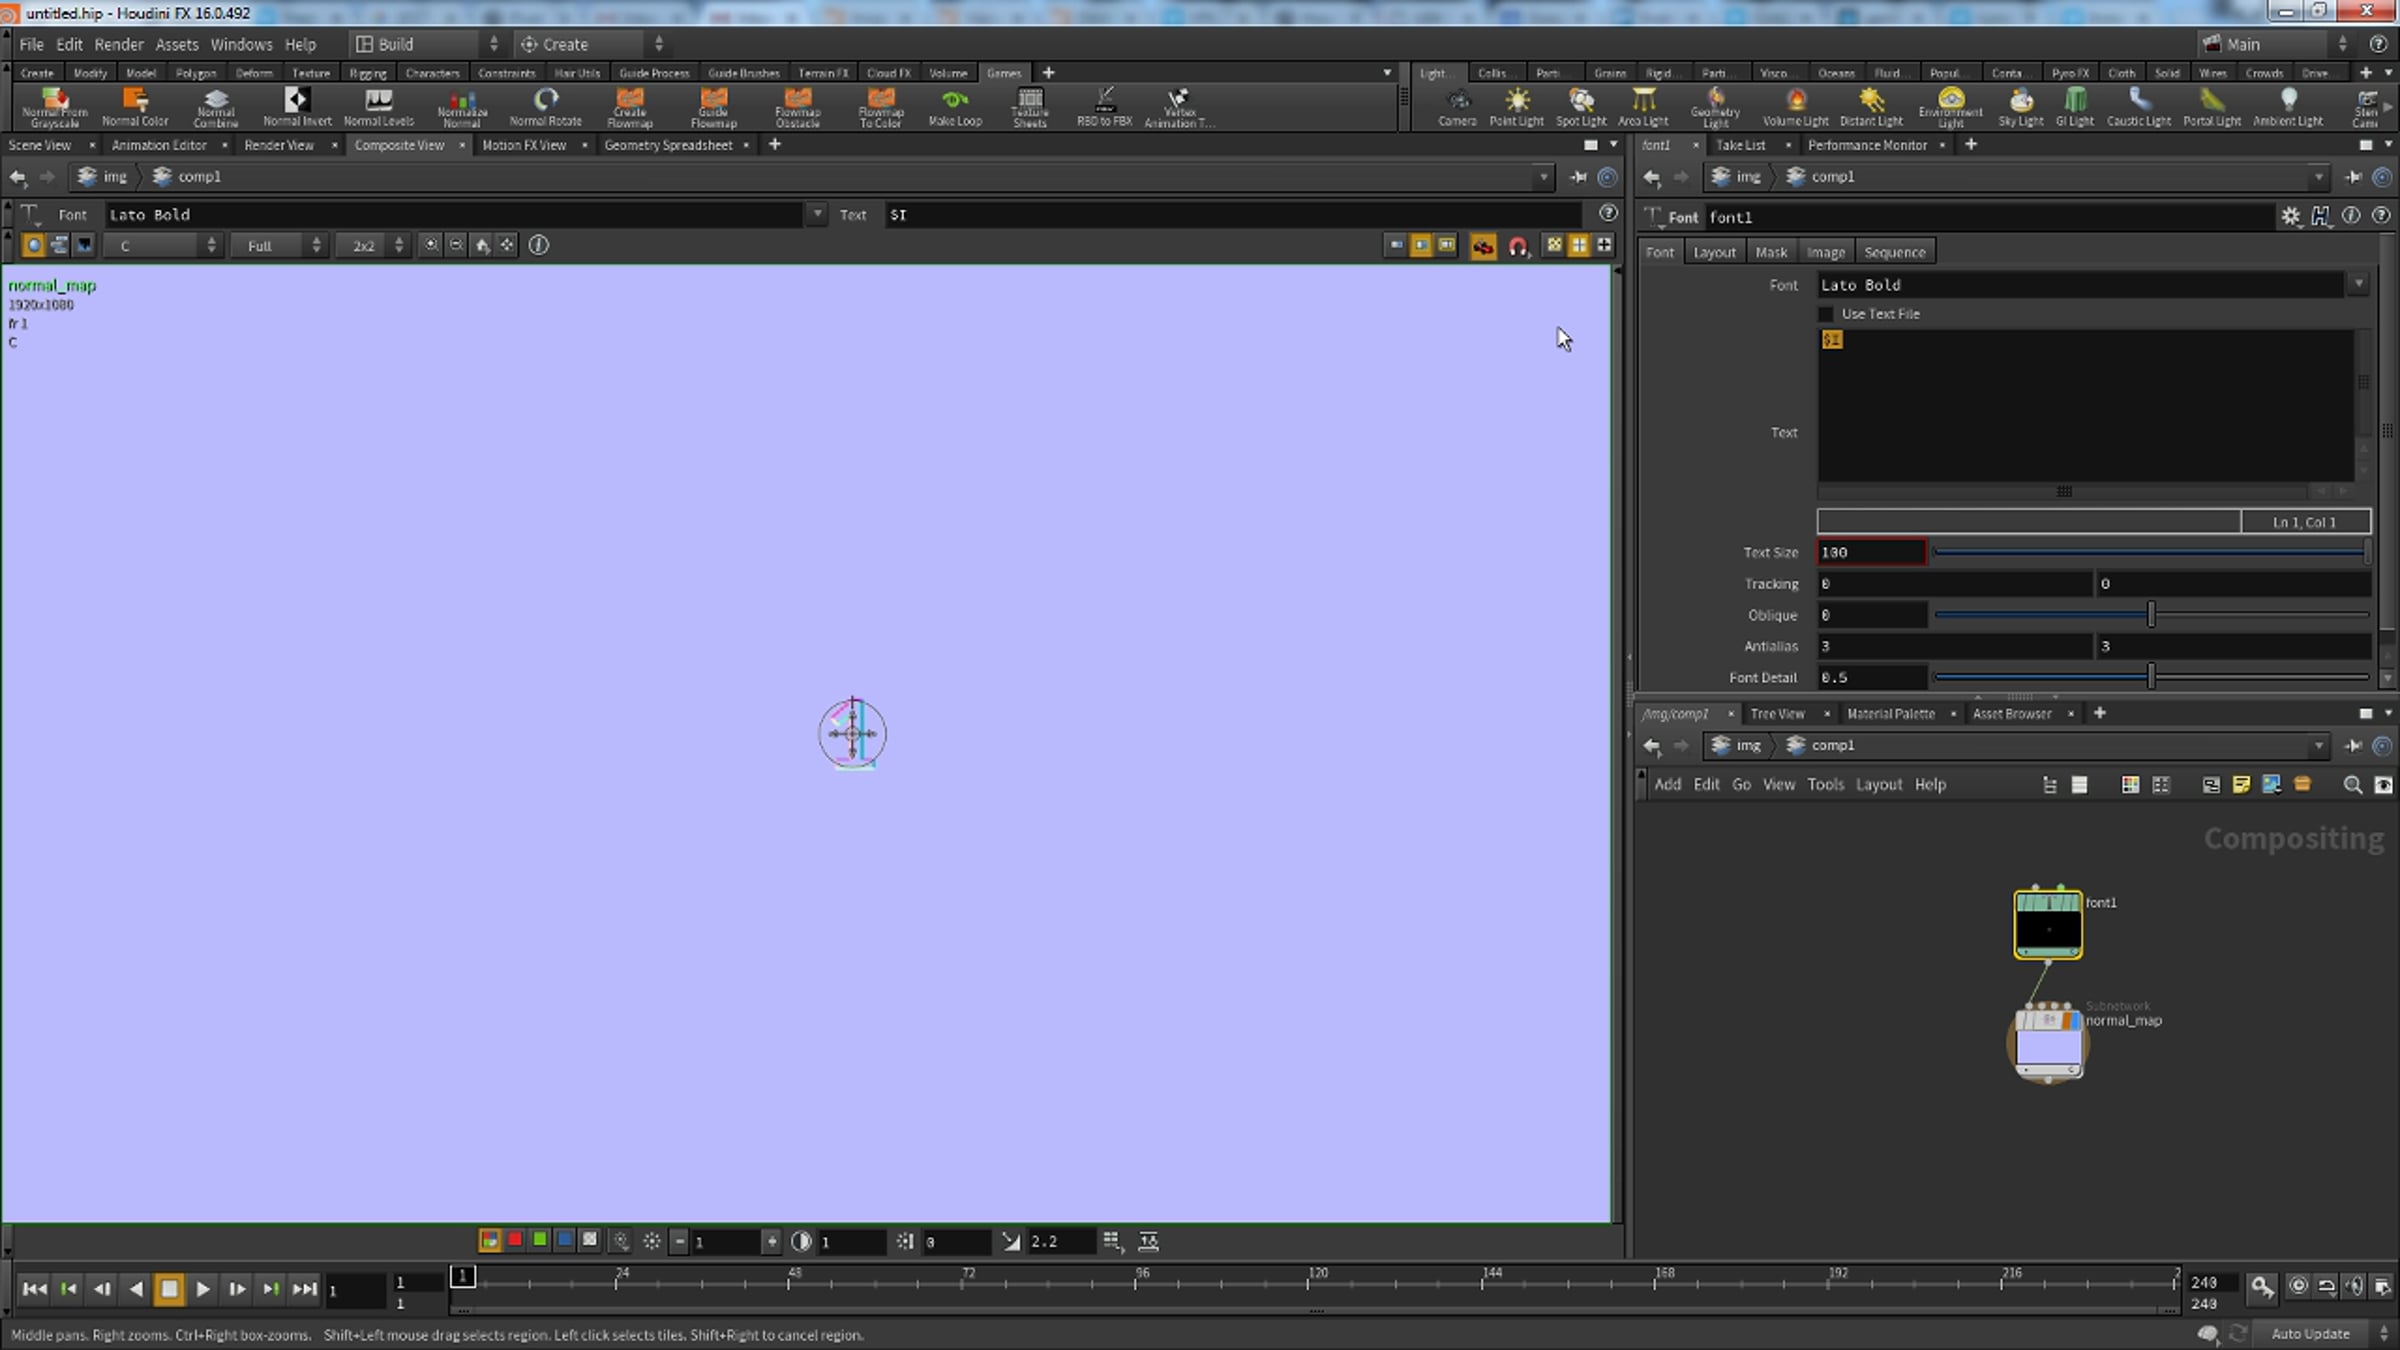The height and width of the screenshot is (1350, 2400).
Task: Toggle the green channel display
Action: [540, 1240]
